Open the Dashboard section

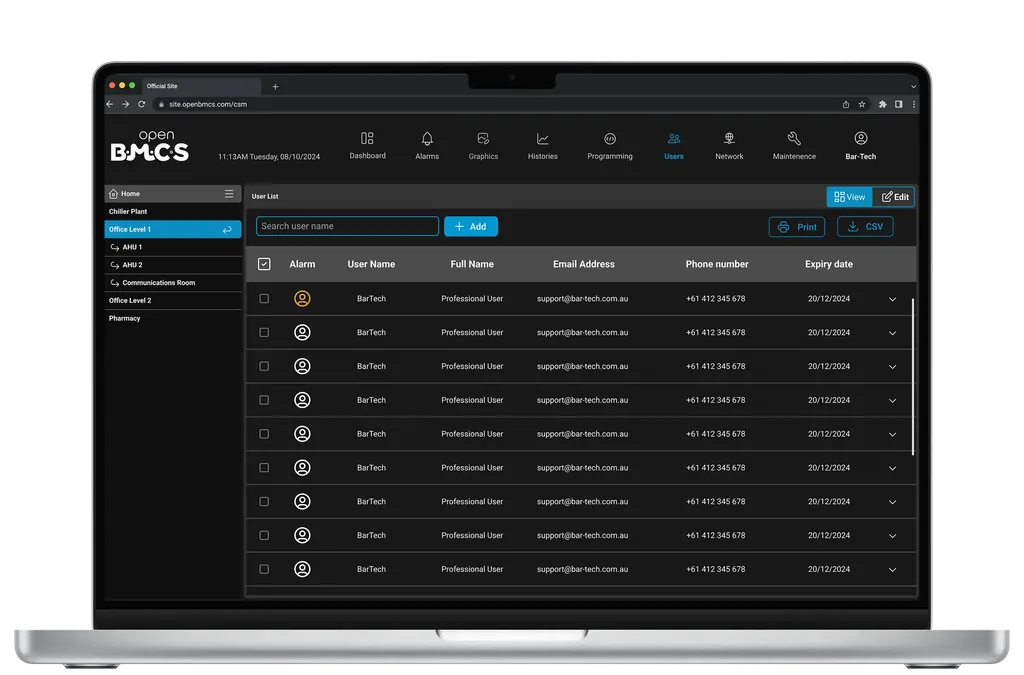pyautogui.click(x=367, y=146)
